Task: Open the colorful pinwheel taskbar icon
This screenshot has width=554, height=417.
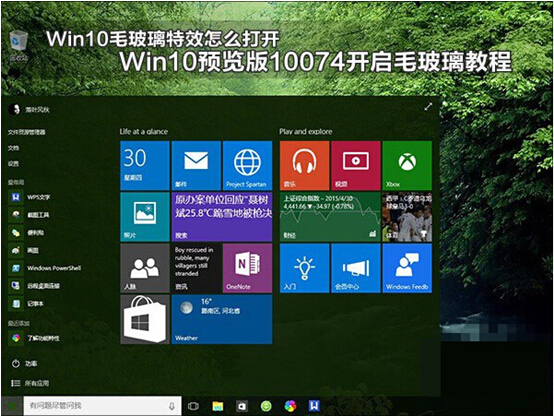Action: (x=290, y=406)
